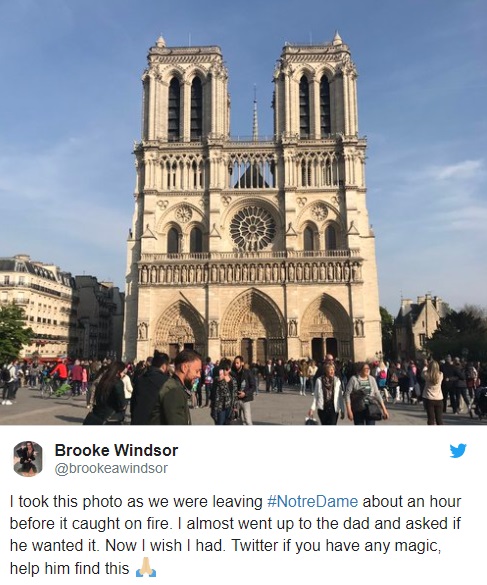
Task: Click the small stone house on right
Action: coord(418,325)
